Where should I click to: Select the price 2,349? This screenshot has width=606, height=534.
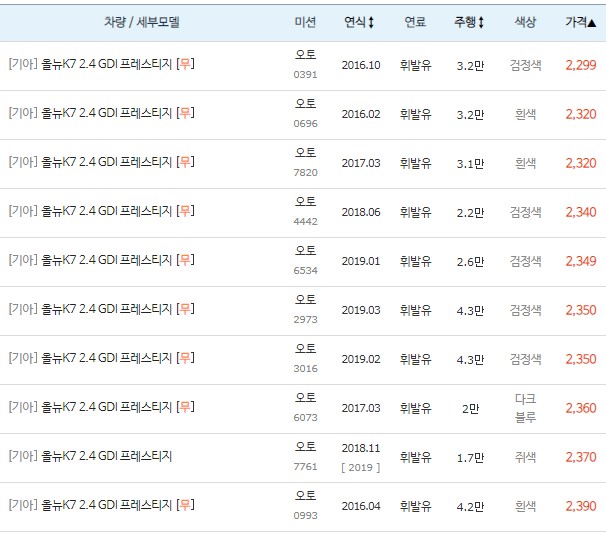pos(581,261)
